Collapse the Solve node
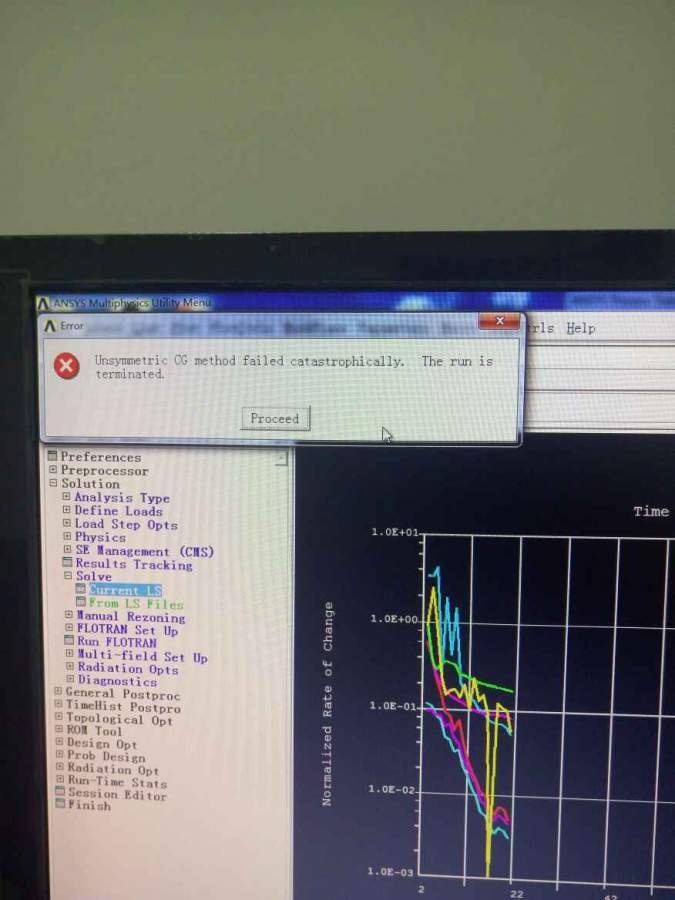Image resolution: width=675 pixels, height=900 pixels. (x=68, y=575)
